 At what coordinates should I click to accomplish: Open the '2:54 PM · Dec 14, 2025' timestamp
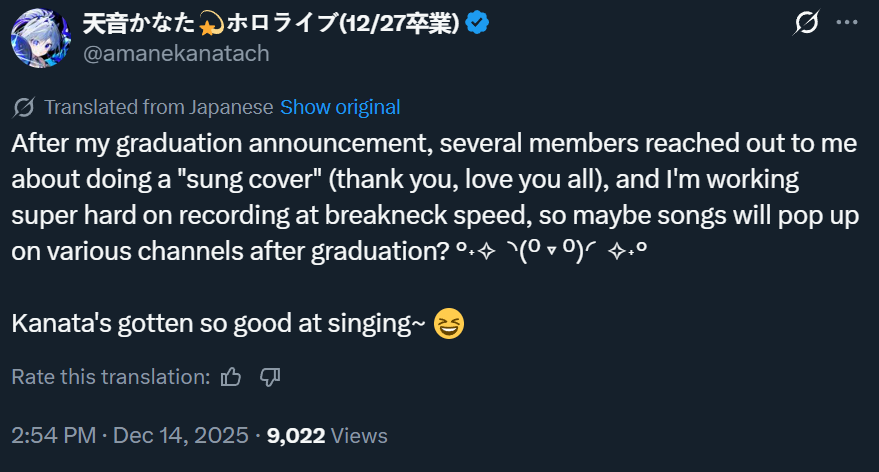(128, 436)
